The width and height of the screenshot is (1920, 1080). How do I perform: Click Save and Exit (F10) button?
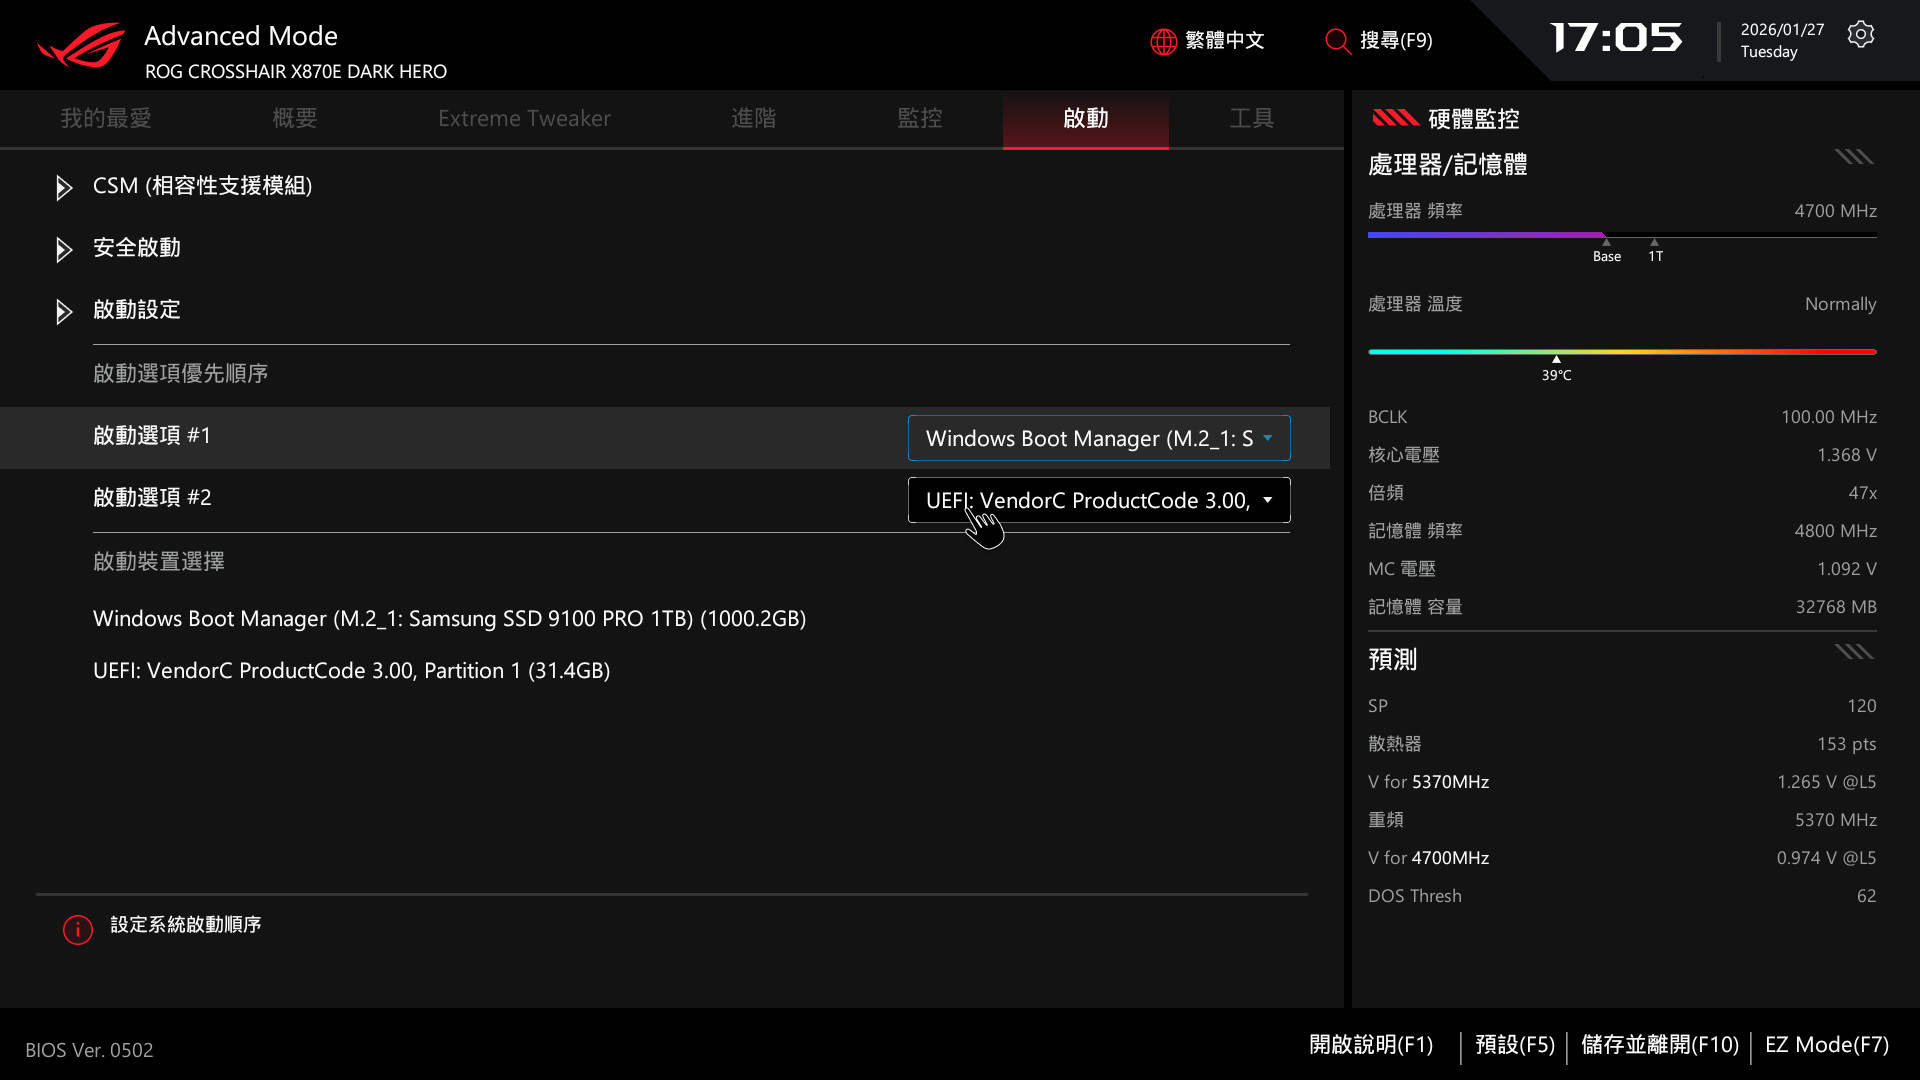1659,1045
